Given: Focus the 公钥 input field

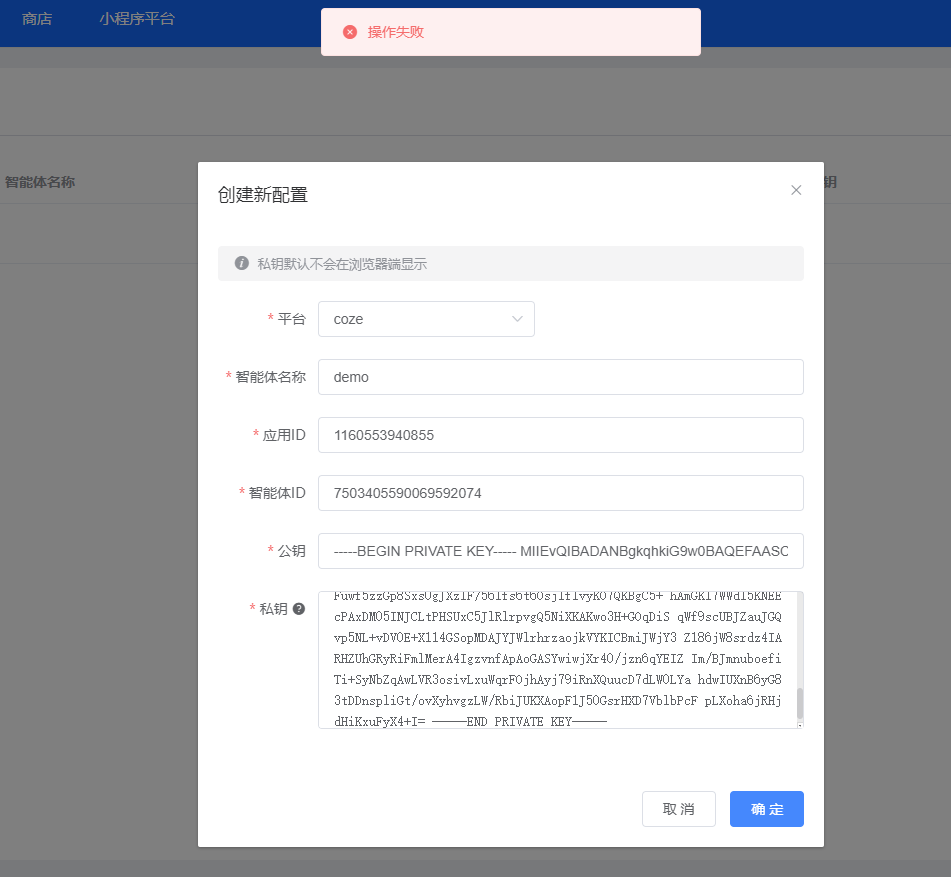Looking at the screenshot, I should point(560,551).
